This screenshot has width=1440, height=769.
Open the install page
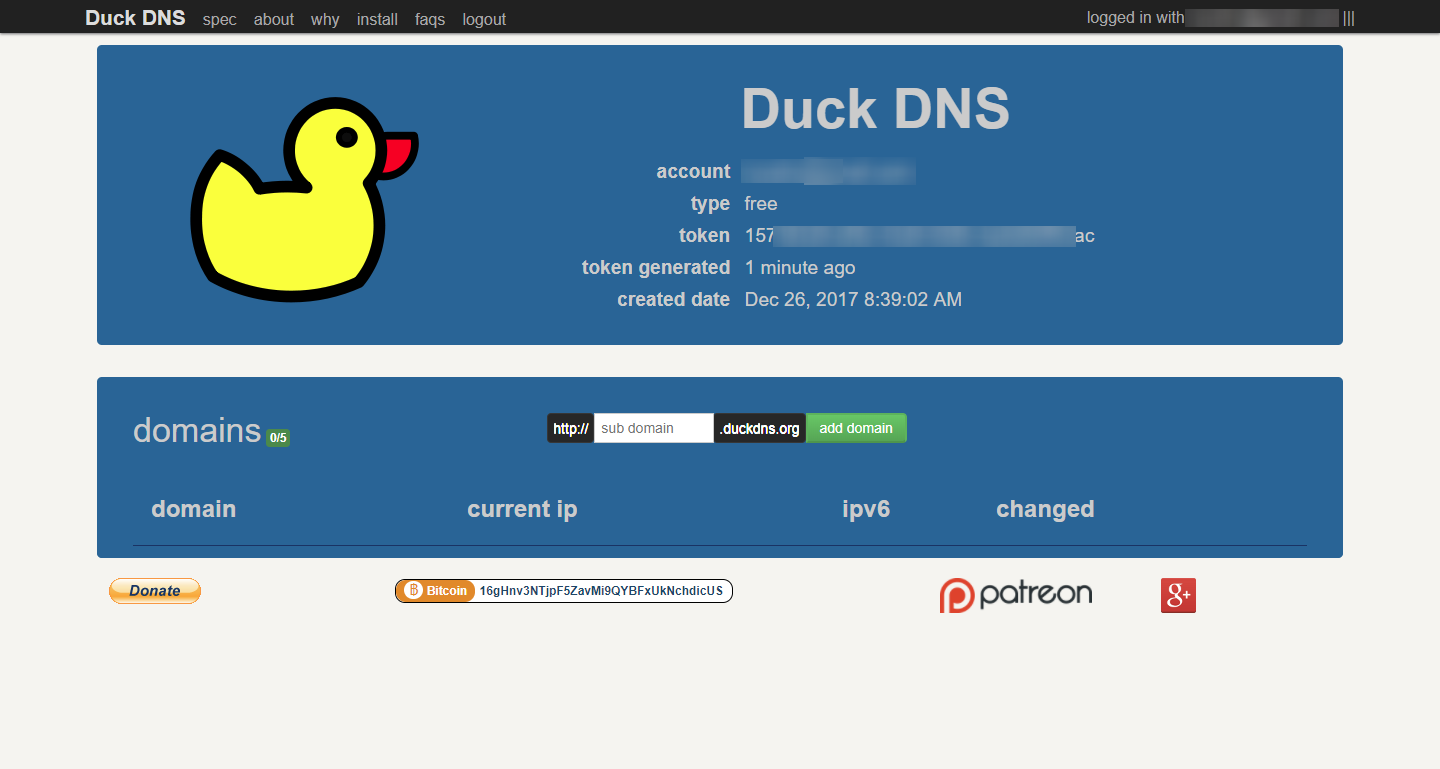pos(377,19)
